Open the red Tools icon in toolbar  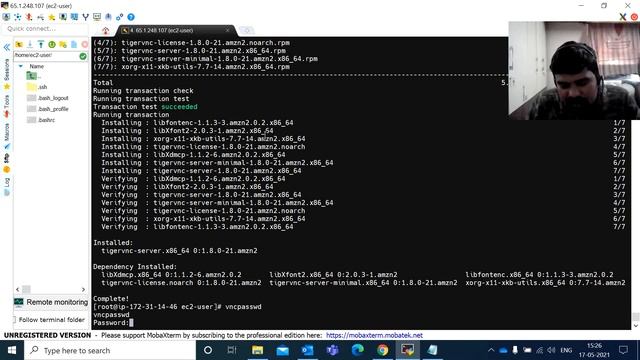29,17
